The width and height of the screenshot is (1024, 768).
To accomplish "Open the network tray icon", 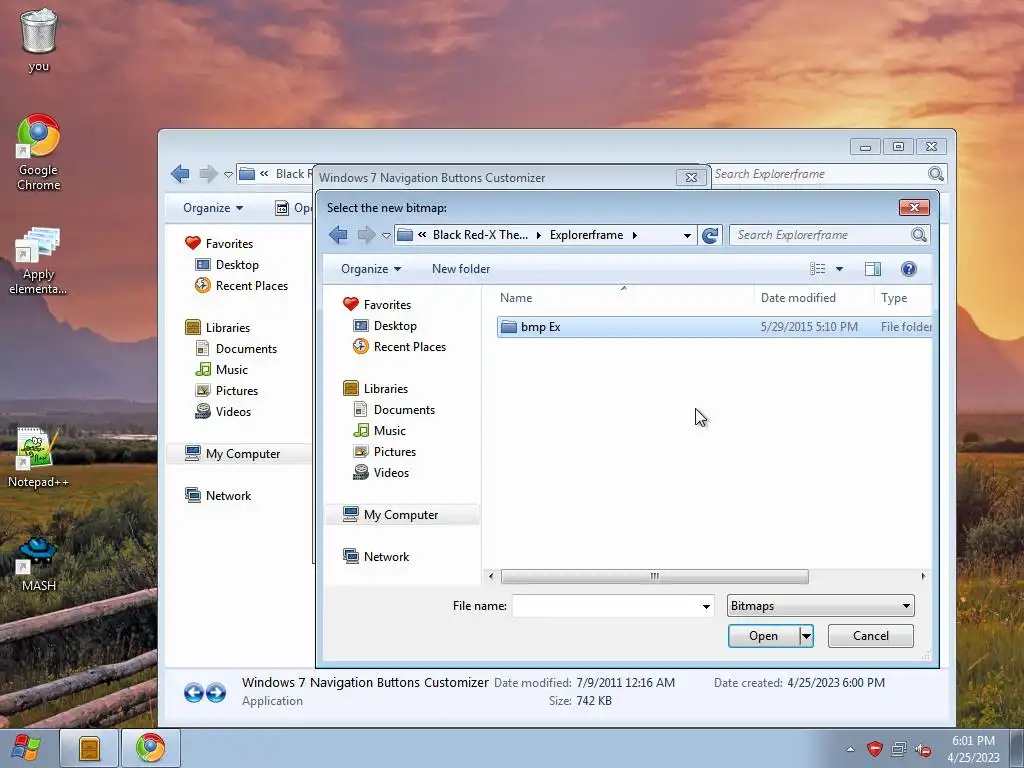I will 899,749.
